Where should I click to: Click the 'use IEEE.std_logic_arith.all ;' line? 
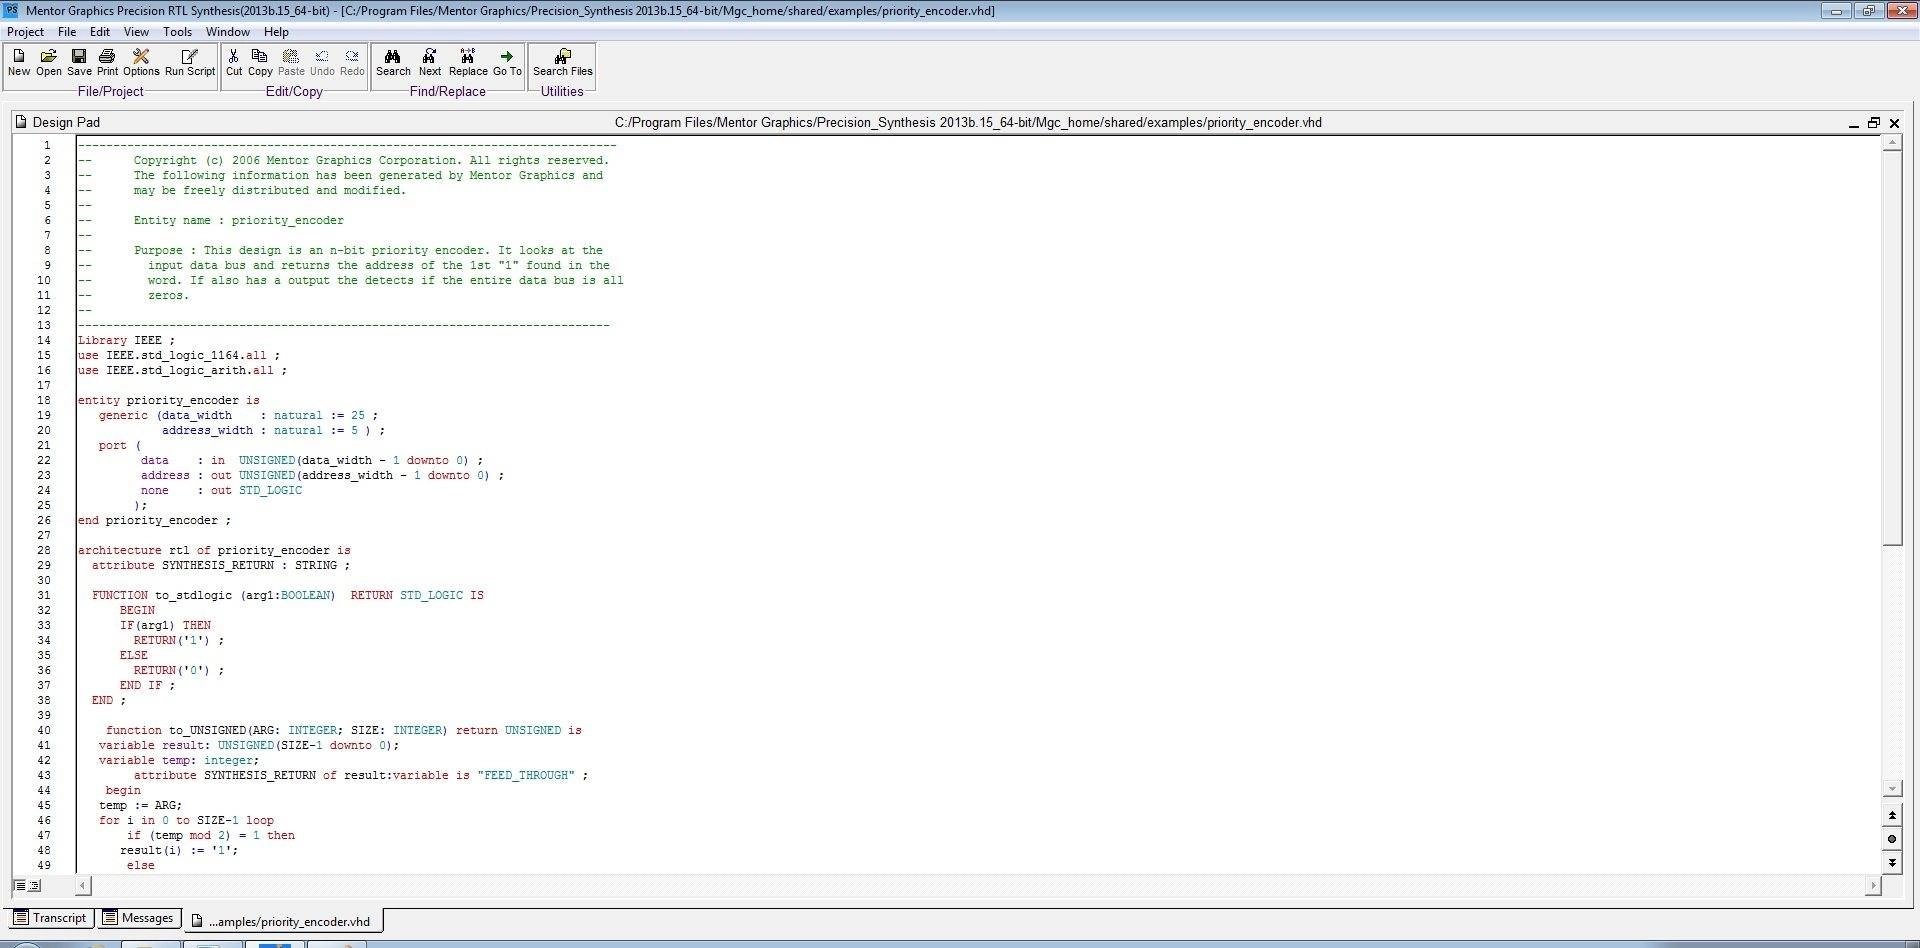click(182, 370)
